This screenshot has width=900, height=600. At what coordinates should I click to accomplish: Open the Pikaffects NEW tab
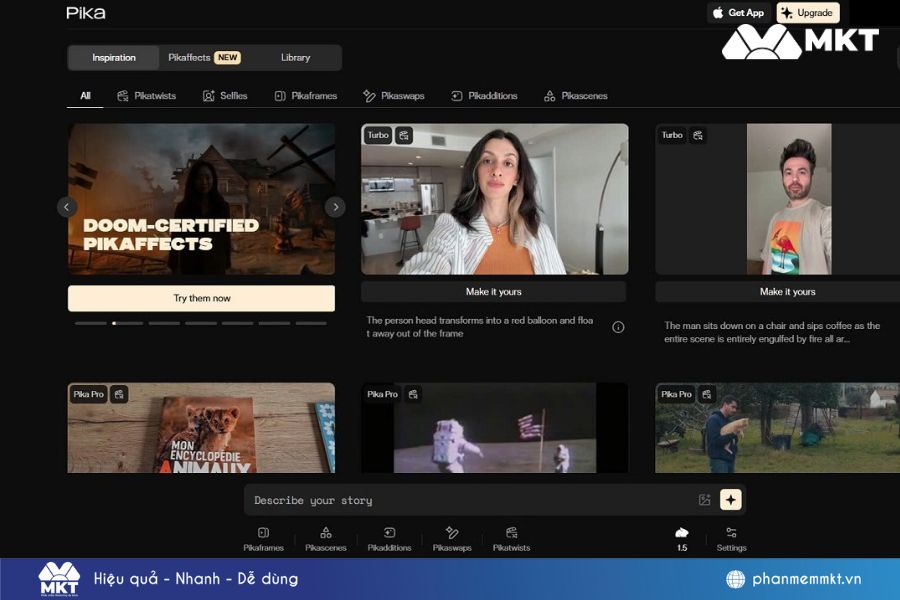click(204, 57)
